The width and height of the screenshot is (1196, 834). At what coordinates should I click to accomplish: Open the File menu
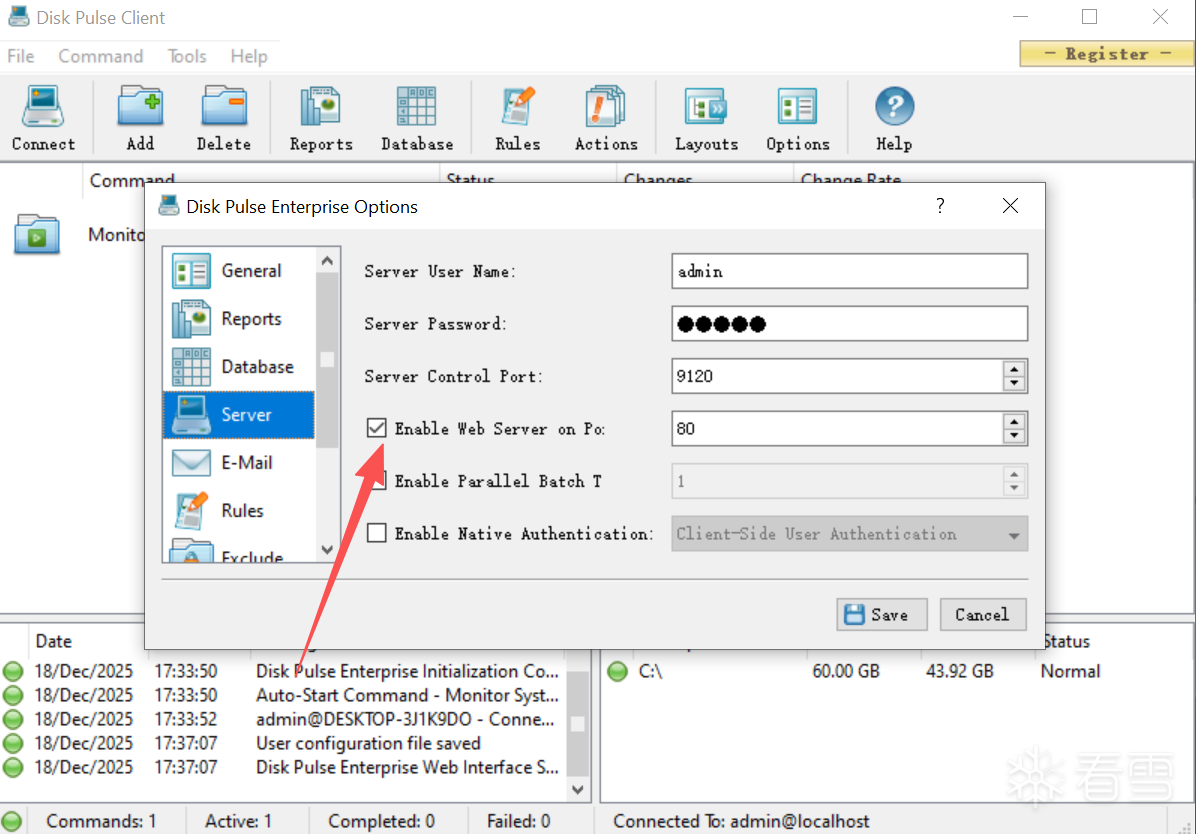click(x=21, y=56)
